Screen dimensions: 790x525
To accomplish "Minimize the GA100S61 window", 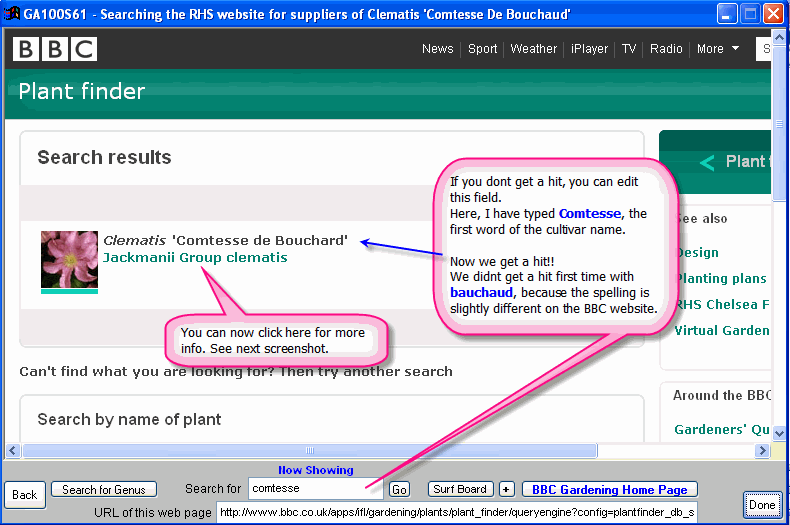I will (727, 14).
